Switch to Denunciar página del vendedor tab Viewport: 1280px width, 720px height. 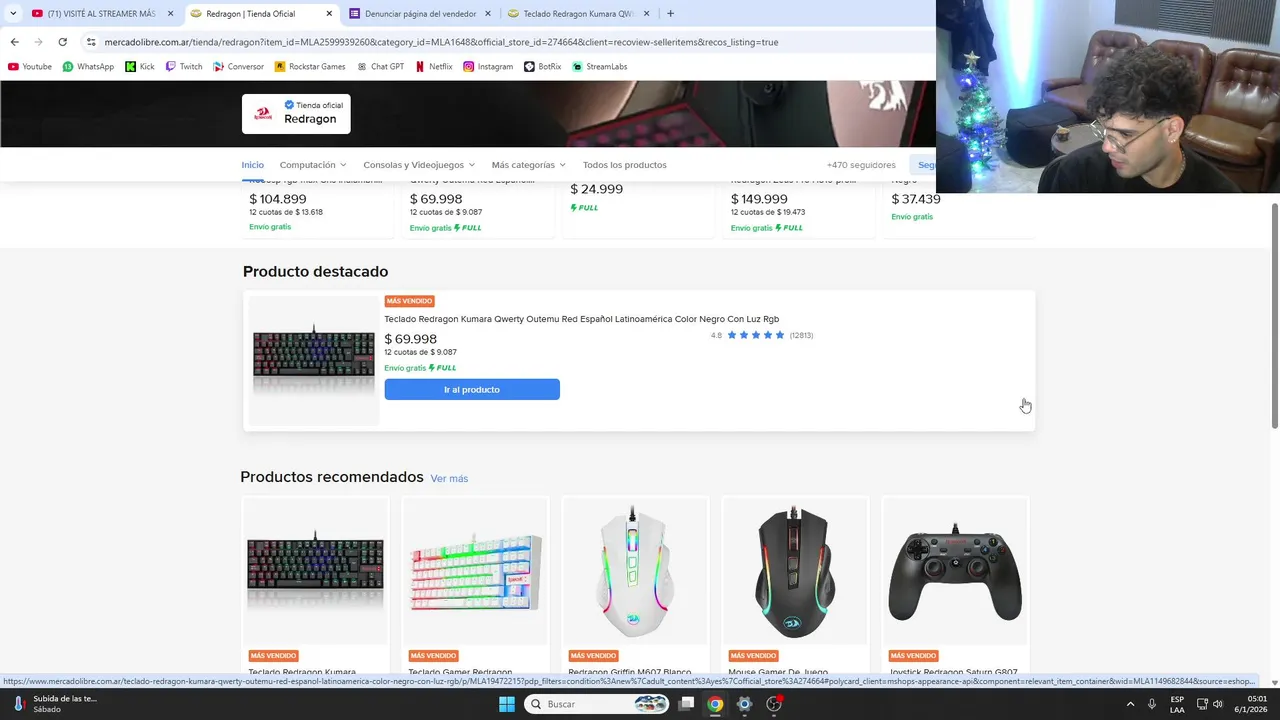click(x=420, y=14)
